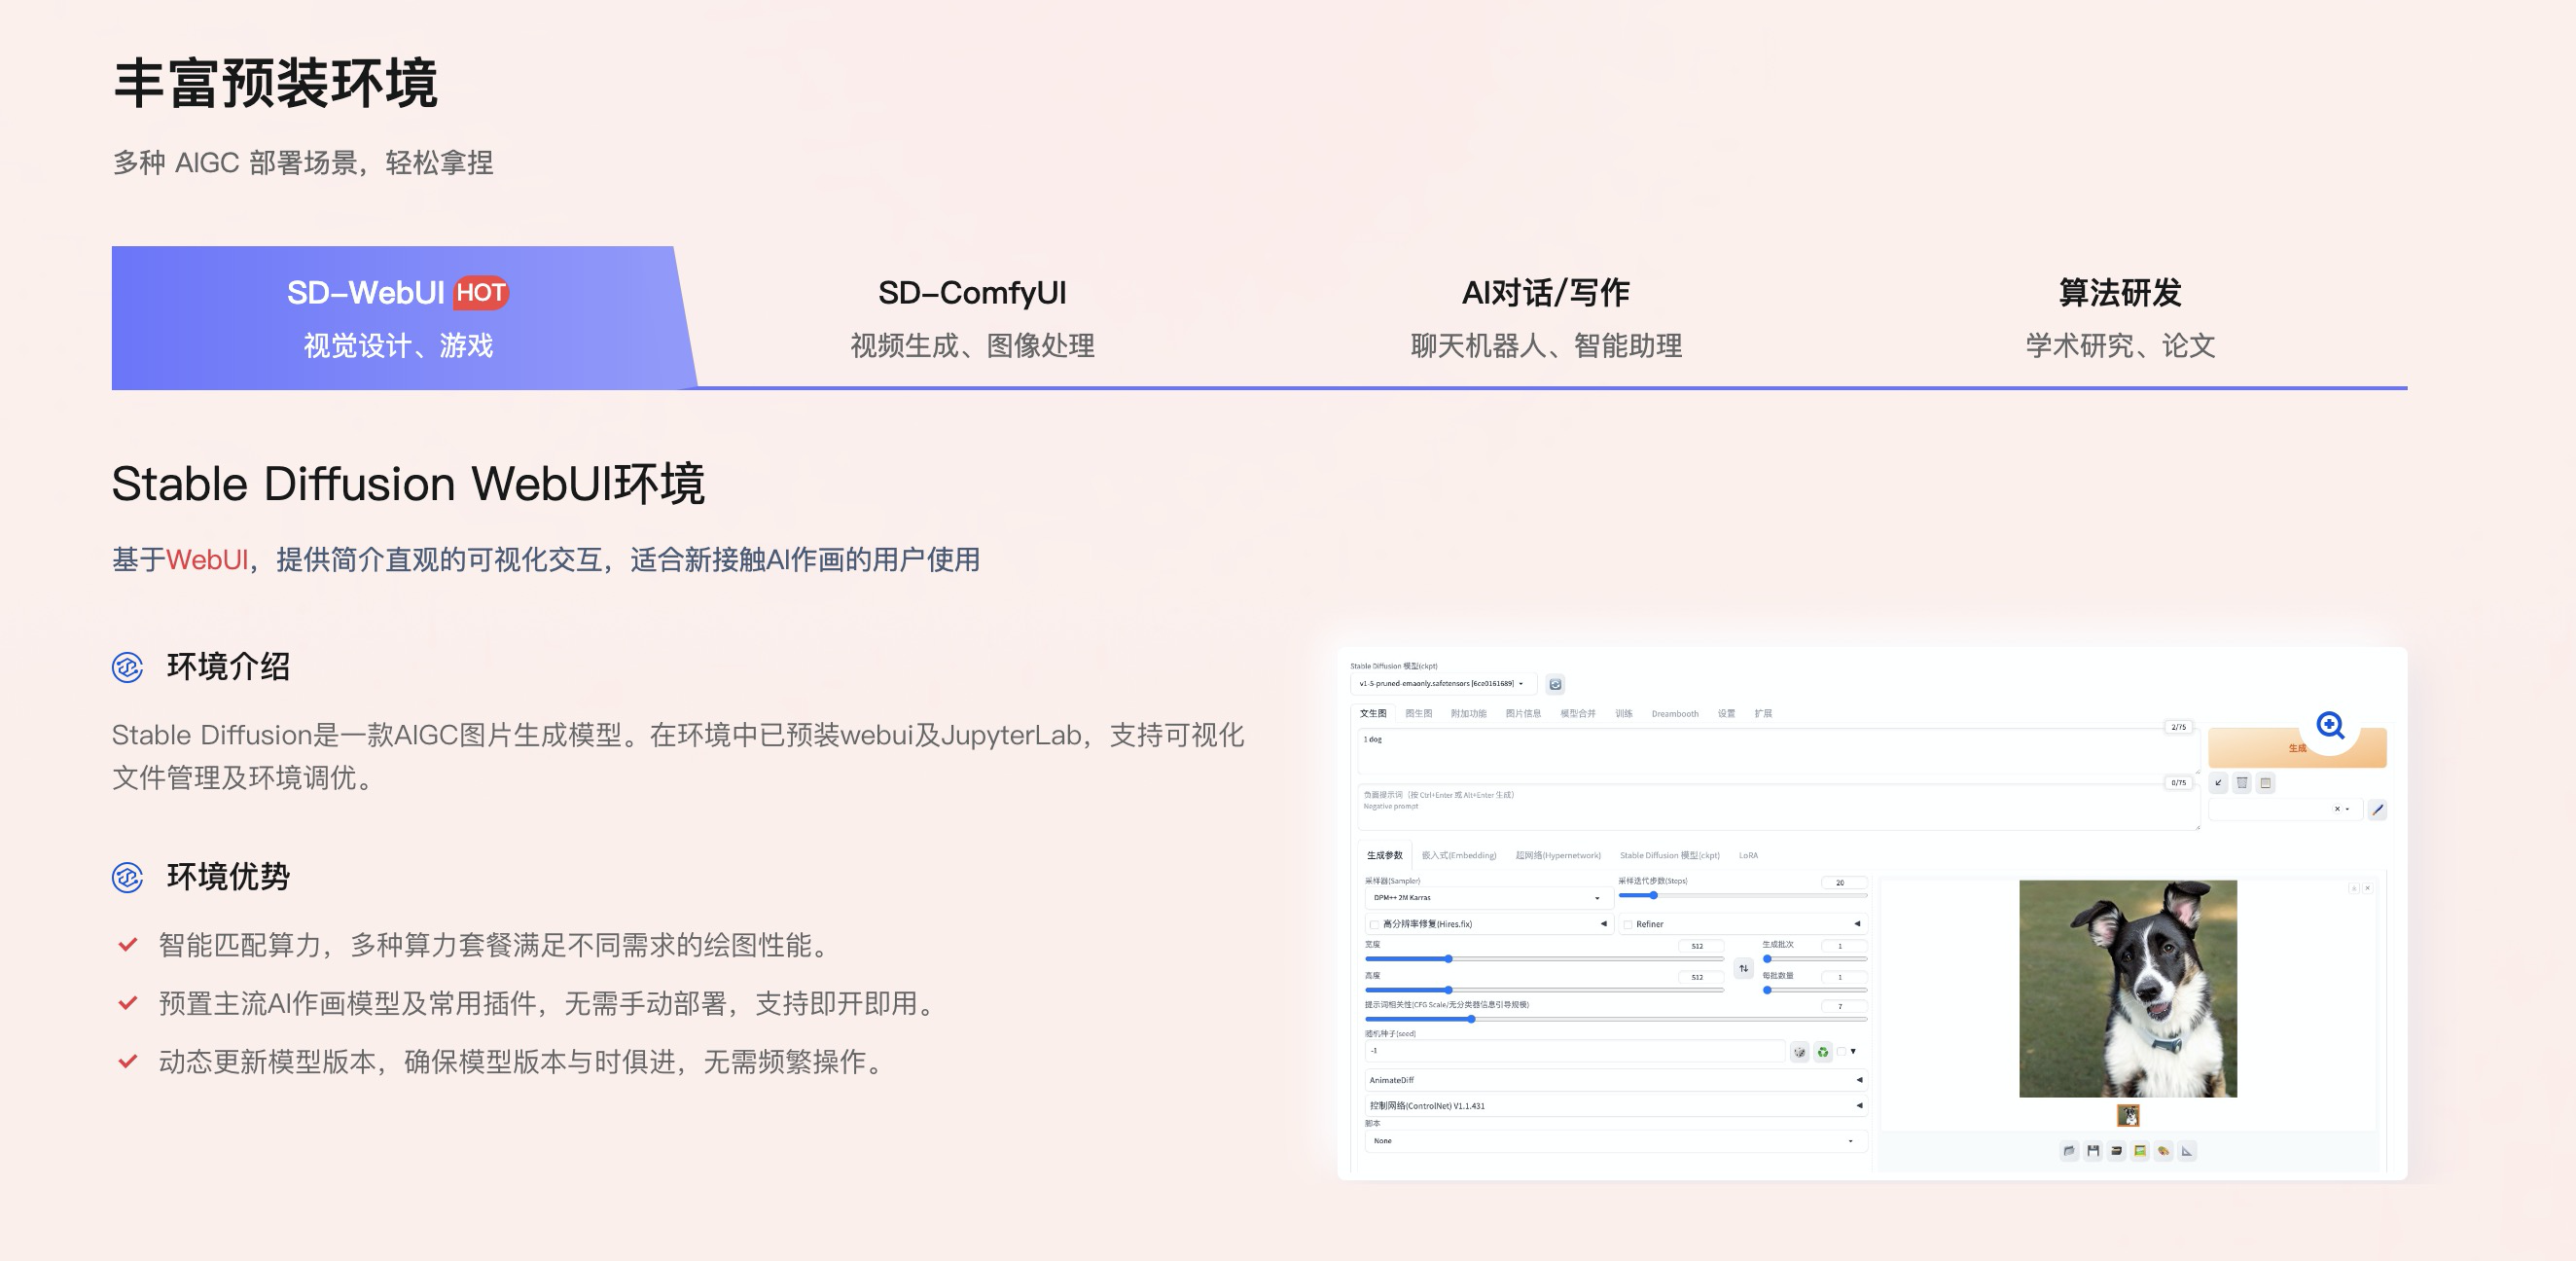Screen dimensions: 2576x1261
Task: Open the 附加功能 tab in WebUI
Action: click(1468, 714)
